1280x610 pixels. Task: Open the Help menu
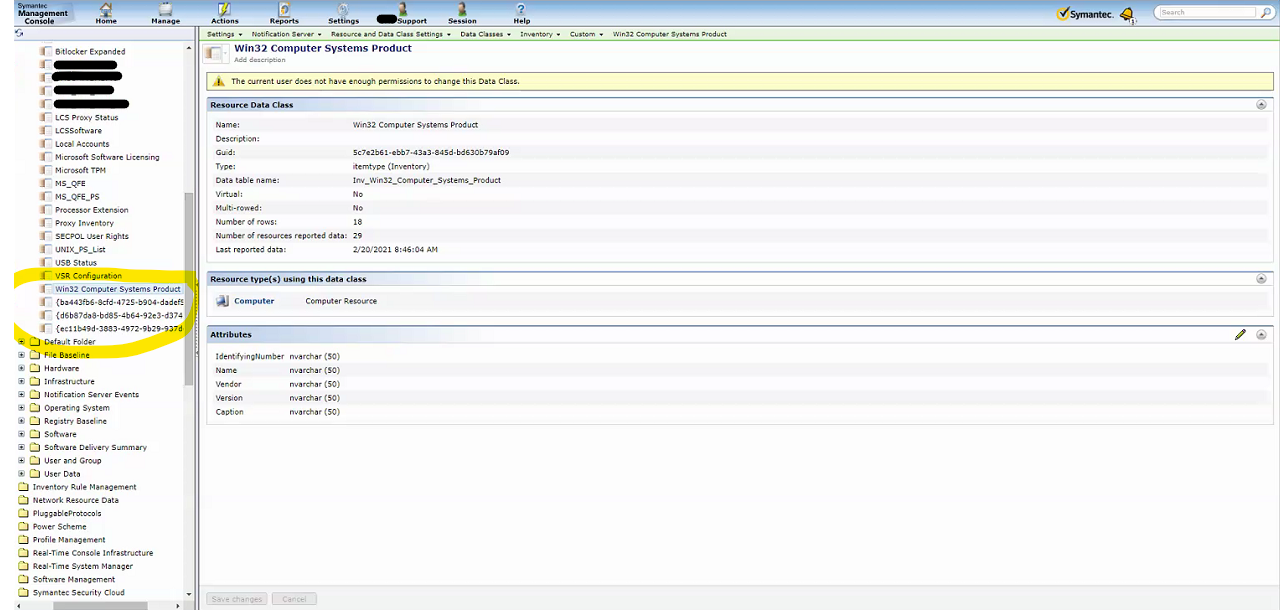[521, 13]
